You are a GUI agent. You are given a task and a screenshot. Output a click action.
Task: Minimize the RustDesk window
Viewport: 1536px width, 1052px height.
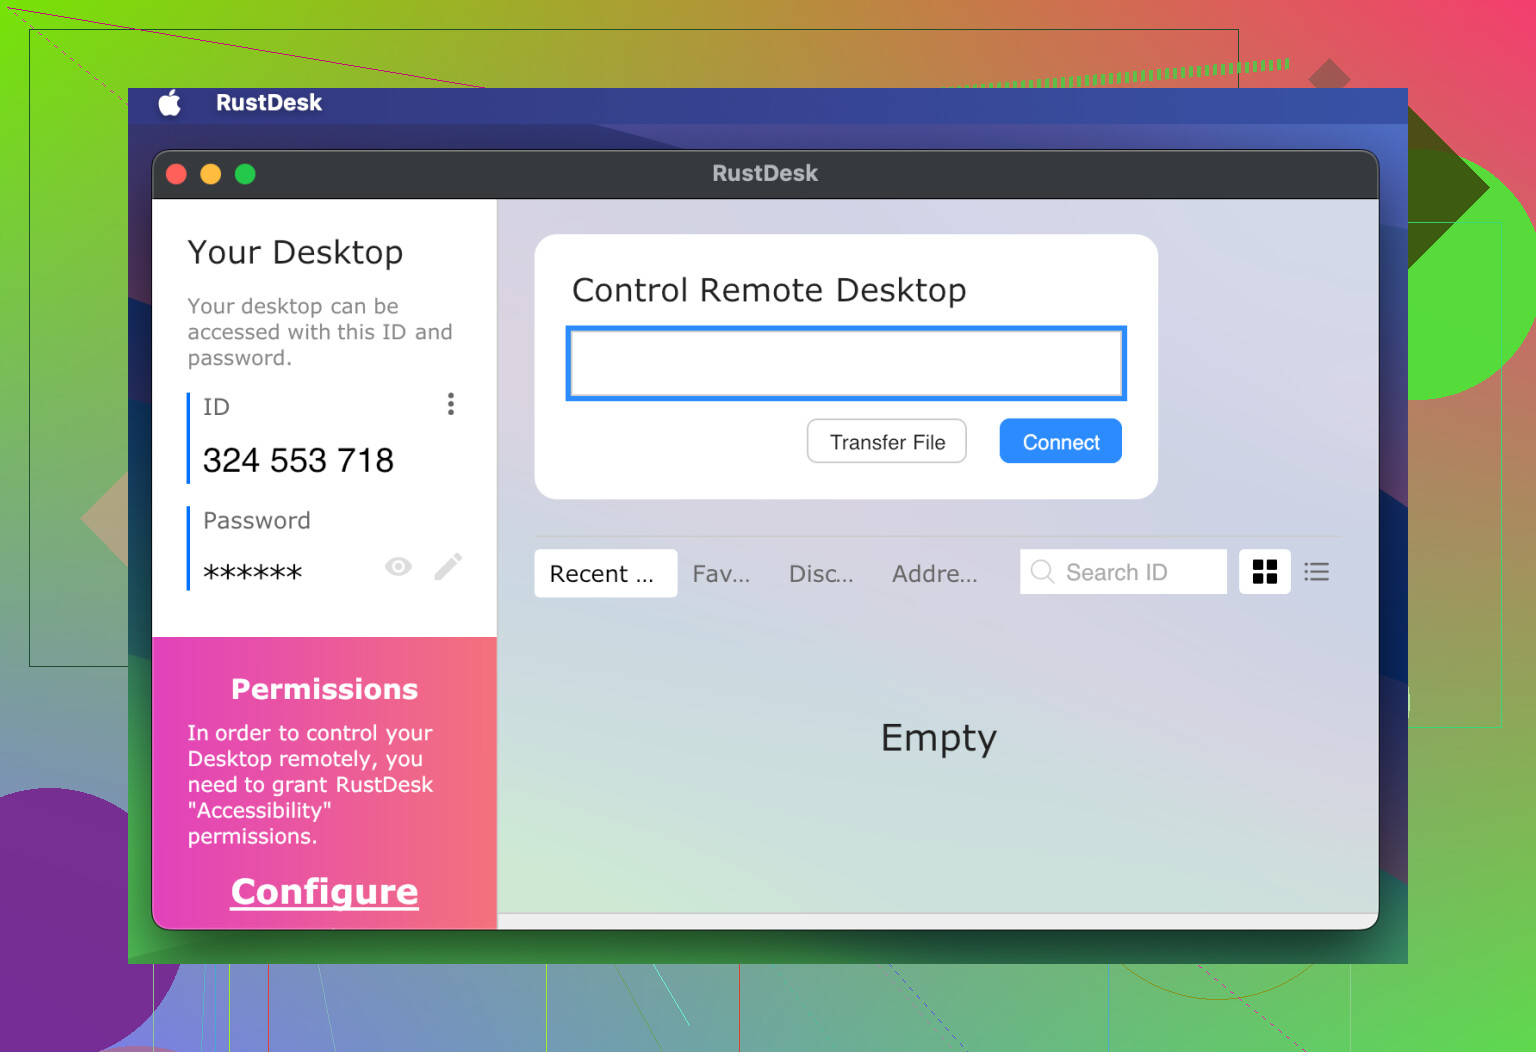coord(210,174)
